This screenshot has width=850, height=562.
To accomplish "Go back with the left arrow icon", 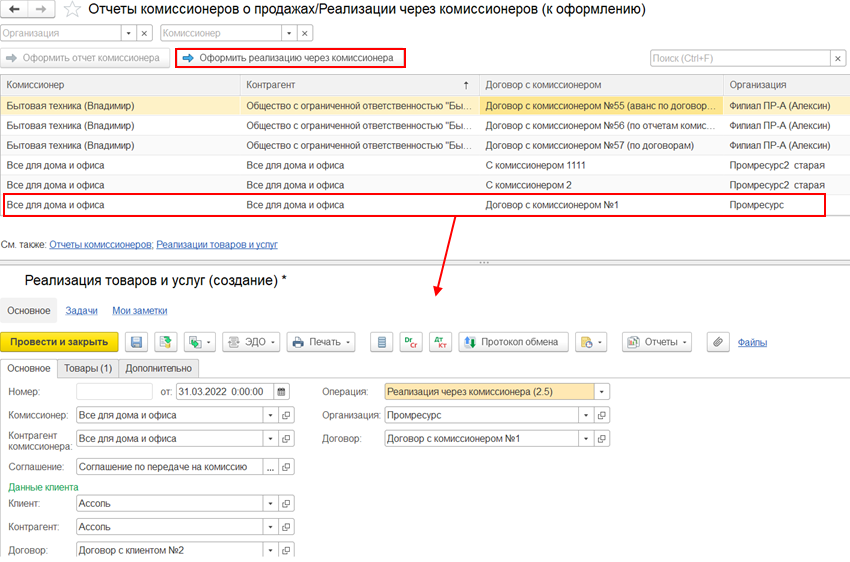I will 15,9.
